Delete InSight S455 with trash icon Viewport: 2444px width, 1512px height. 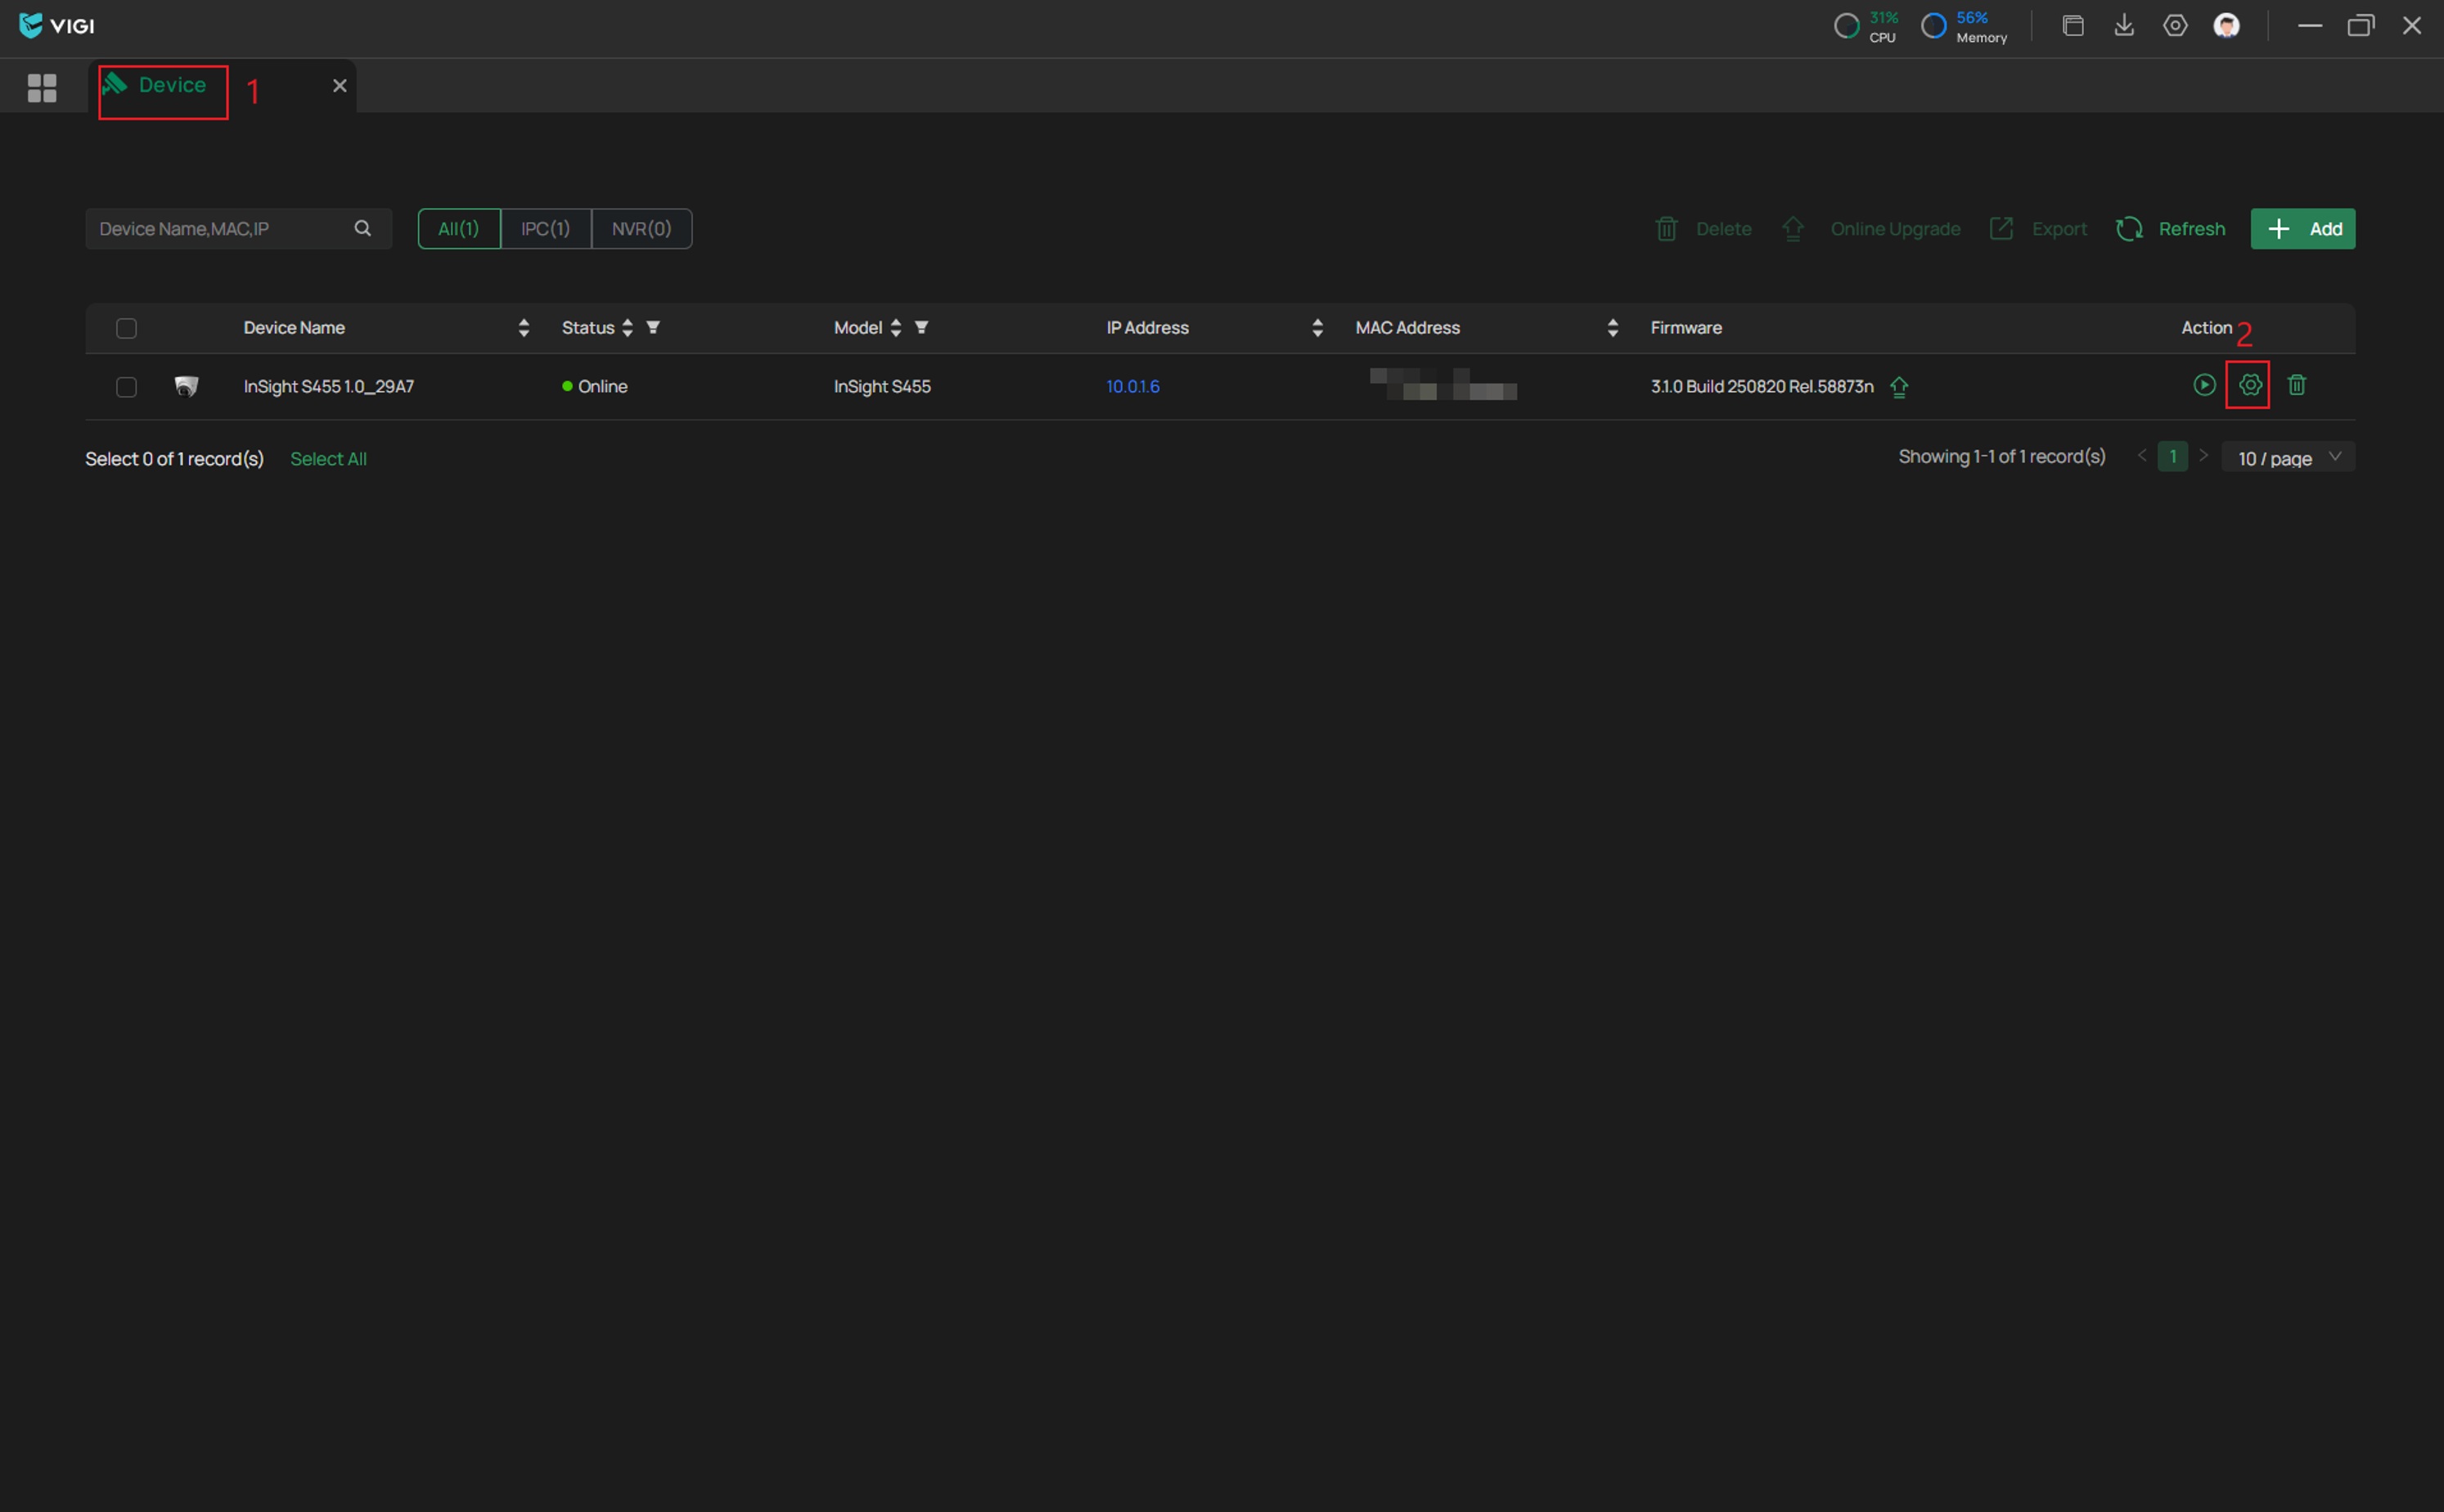[2297, 385]
